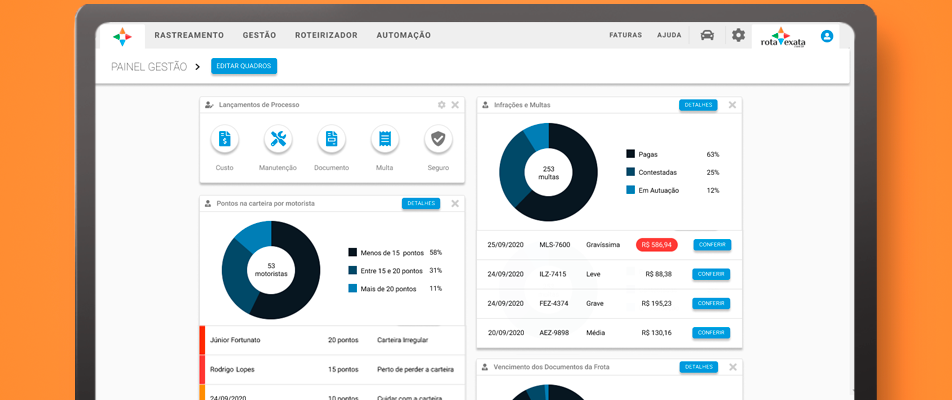This screenshot has height=400, width=952.
Task: Open Detalhes for Infrações e Multas
Action: point(698,105)
